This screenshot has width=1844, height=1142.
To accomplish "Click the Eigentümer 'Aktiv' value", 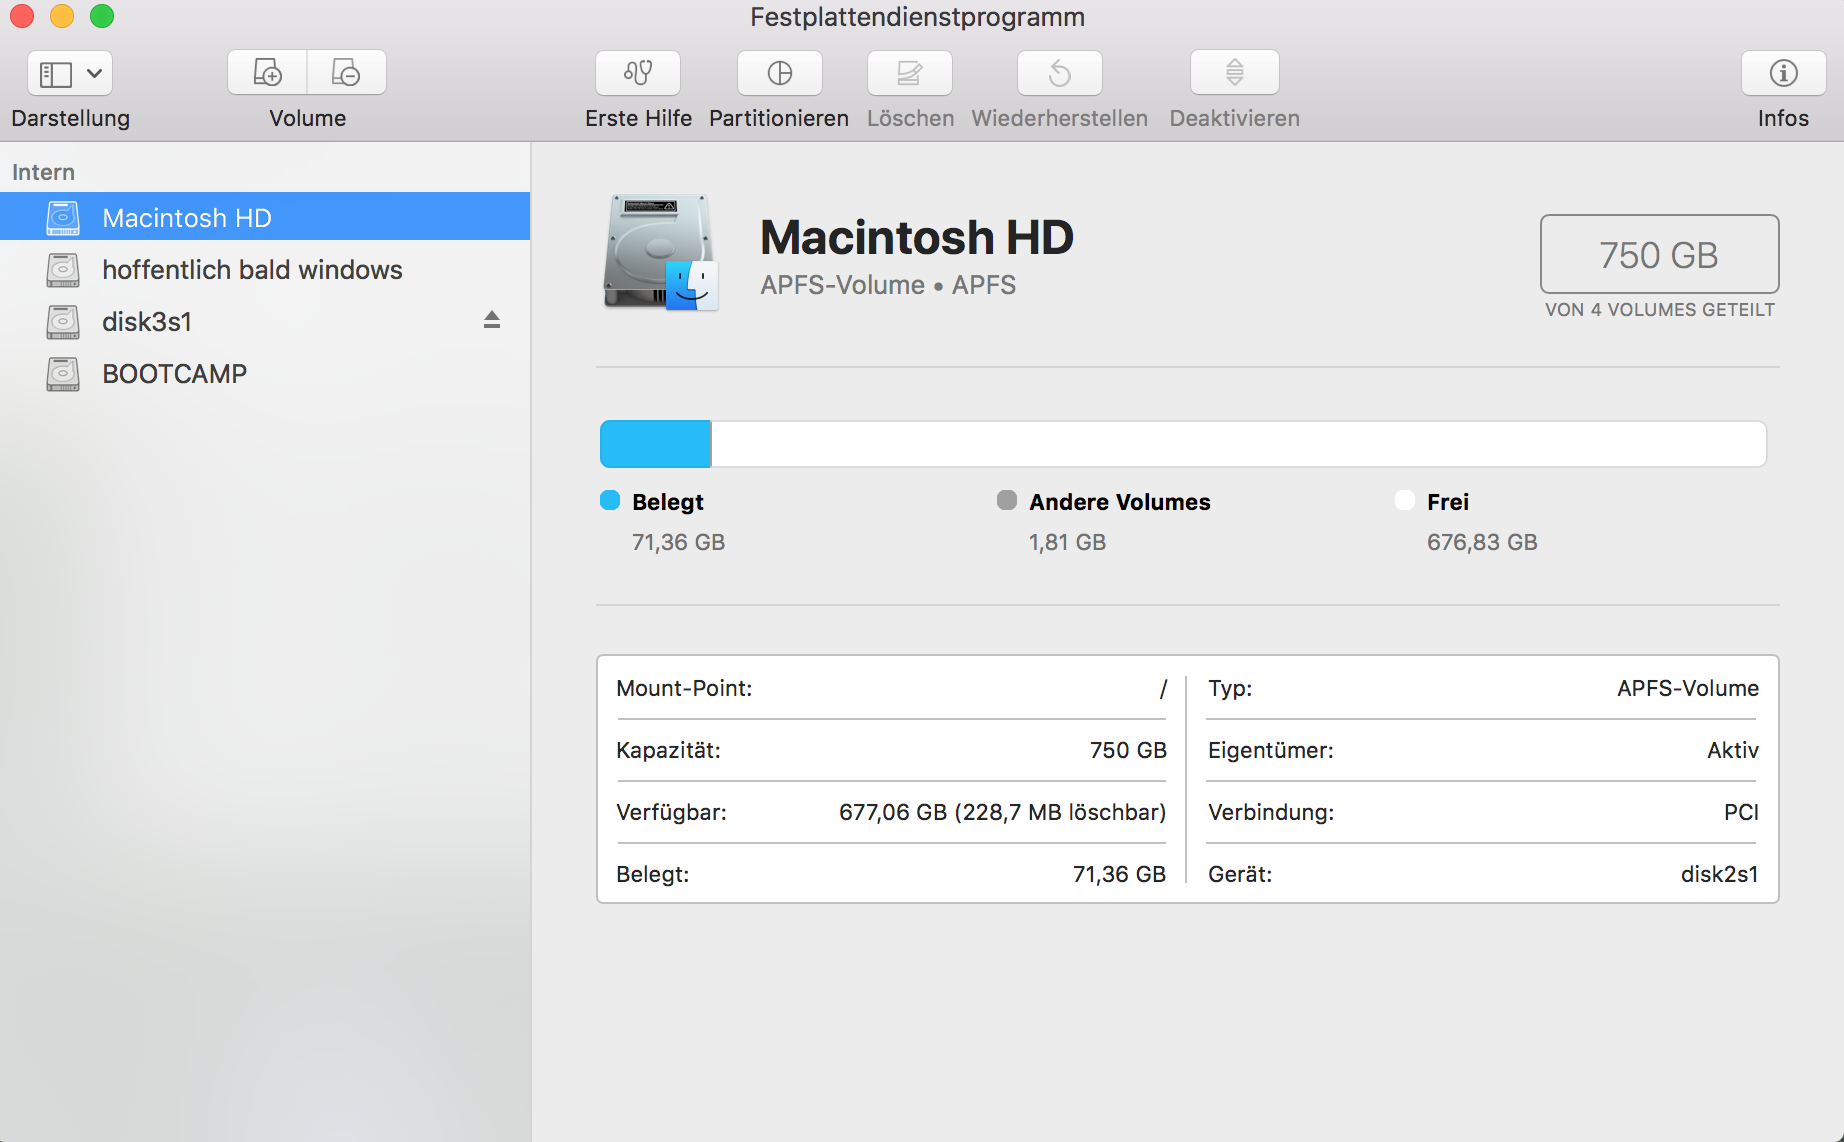I will 1734,750.
